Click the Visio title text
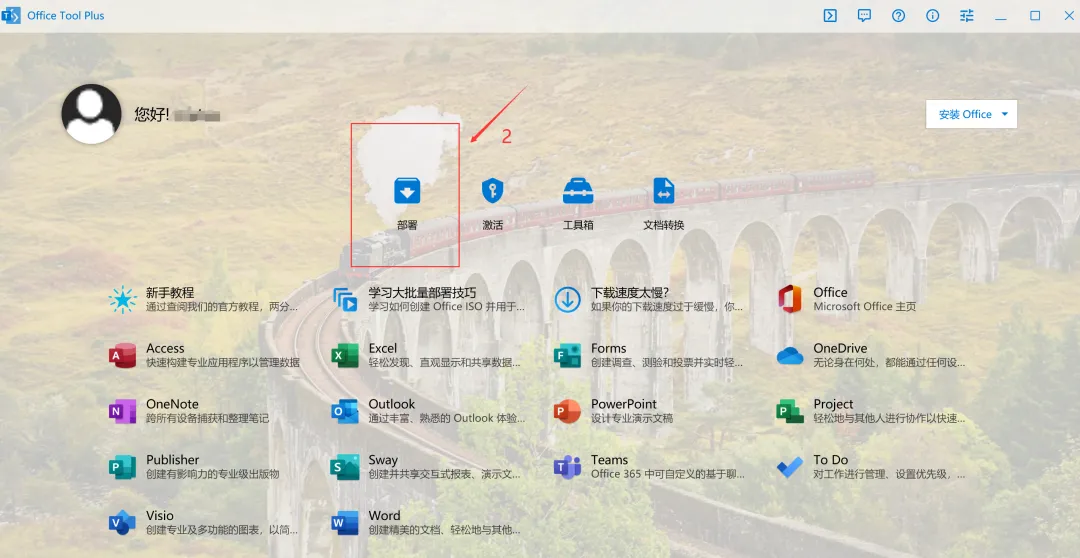Image resolution: width=1080 pixels, height=558 pixels. click(x=160, y=515)
